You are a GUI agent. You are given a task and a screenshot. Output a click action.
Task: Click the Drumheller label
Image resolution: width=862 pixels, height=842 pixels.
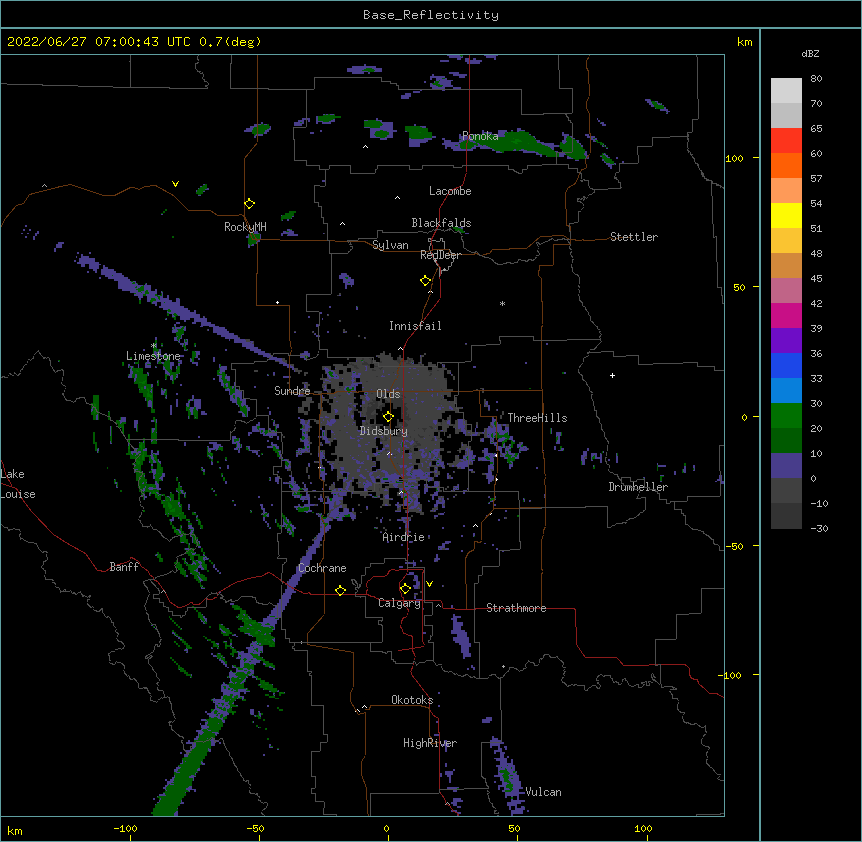(638, 487)
